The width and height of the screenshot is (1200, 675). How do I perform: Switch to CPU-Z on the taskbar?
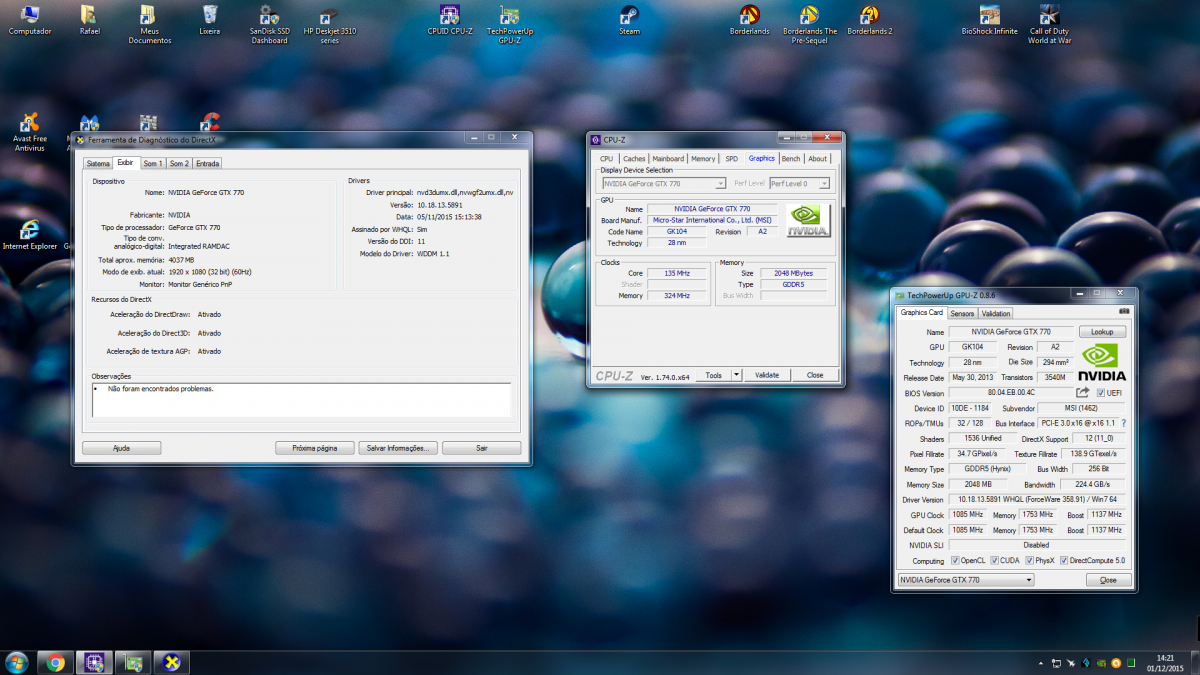coord(95,662)
